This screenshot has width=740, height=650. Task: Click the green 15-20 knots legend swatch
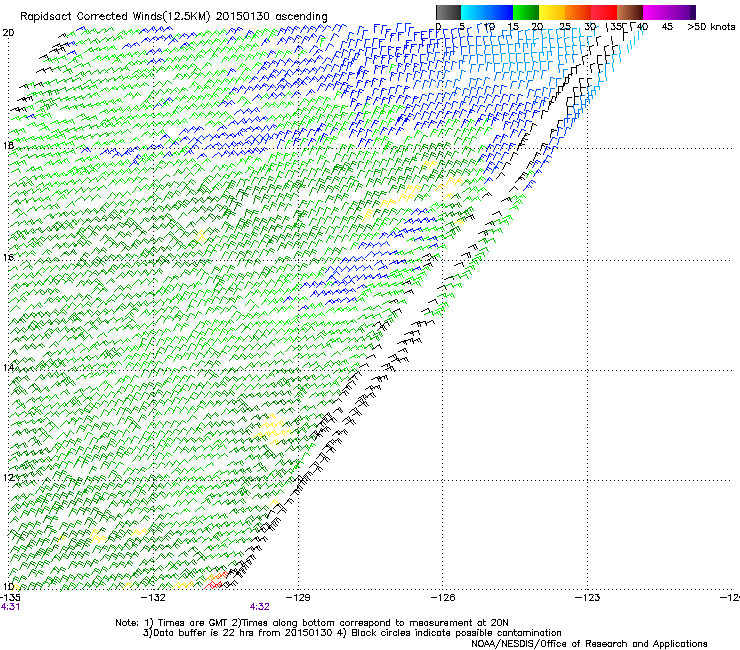click(526, 12)
